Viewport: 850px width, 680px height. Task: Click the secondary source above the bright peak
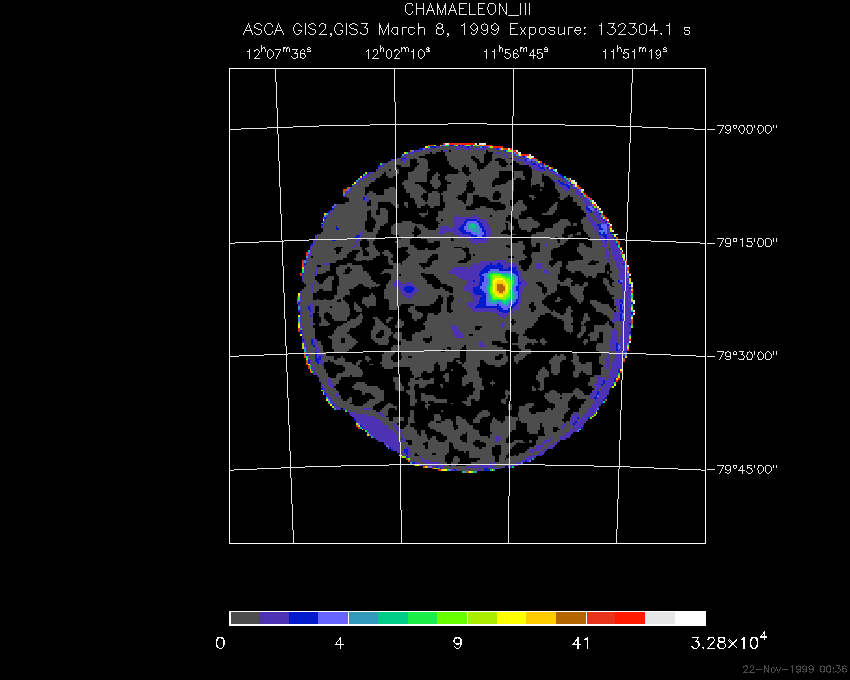coord(473,227)
